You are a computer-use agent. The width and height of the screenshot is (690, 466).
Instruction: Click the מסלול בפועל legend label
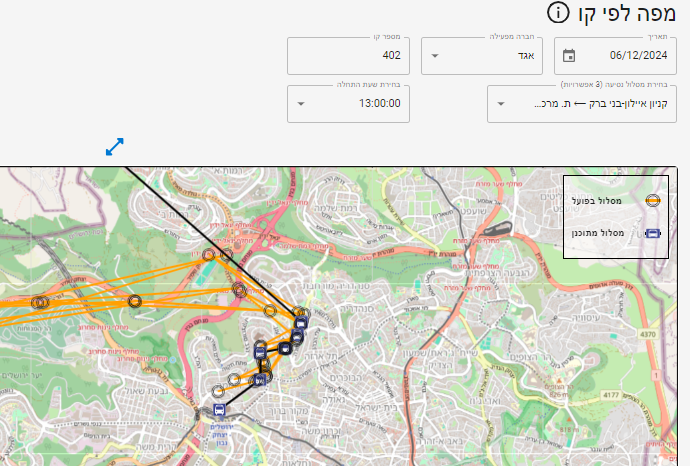(x=596, y=201)
